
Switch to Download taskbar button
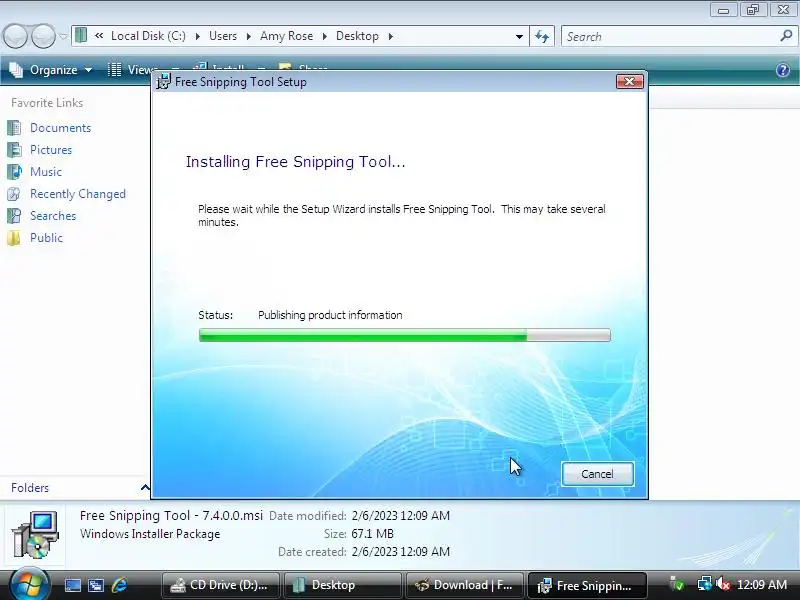464,585
